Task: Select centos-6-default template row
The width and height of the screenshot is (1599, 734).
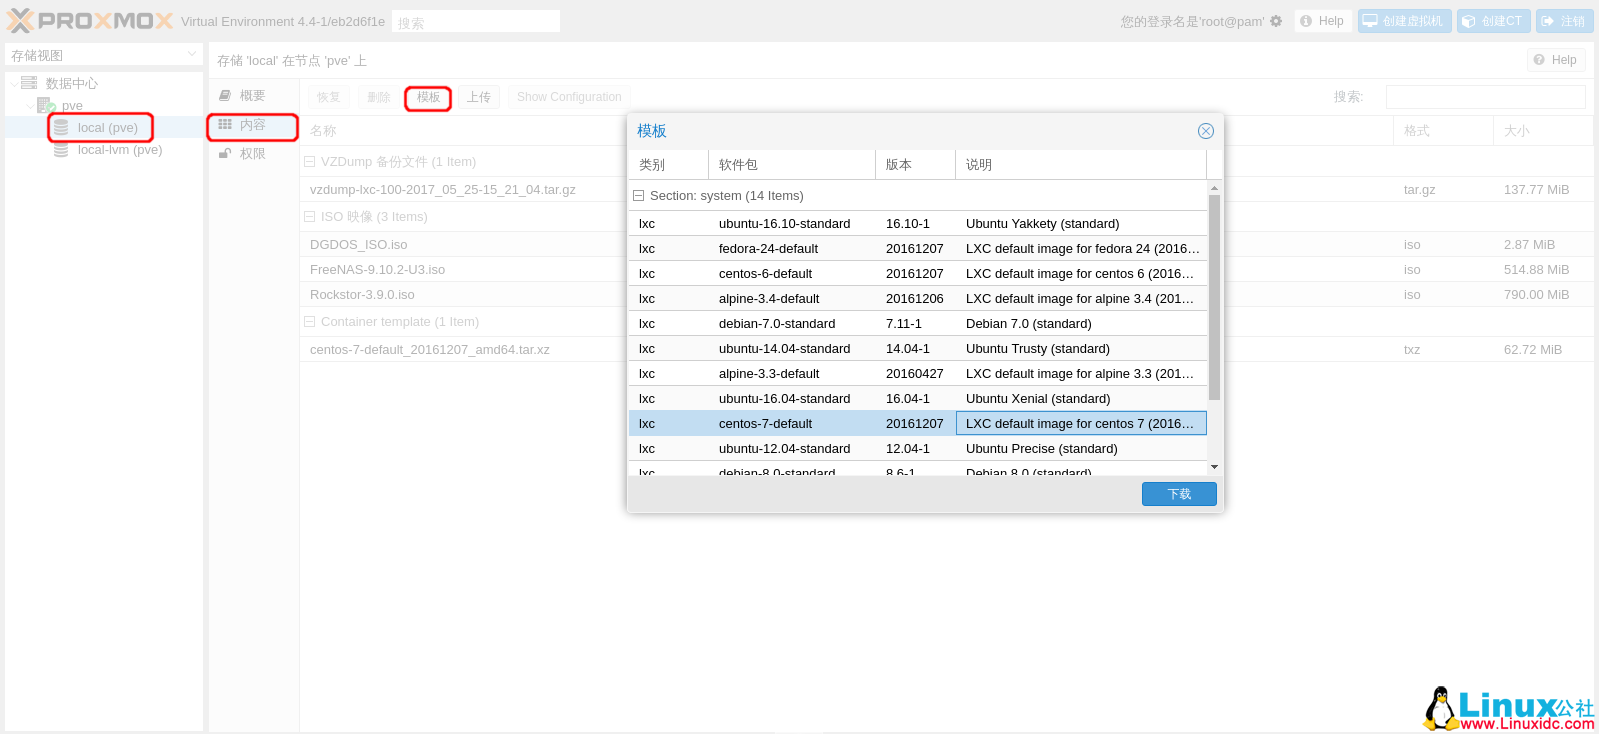Action: click(918, 274)
